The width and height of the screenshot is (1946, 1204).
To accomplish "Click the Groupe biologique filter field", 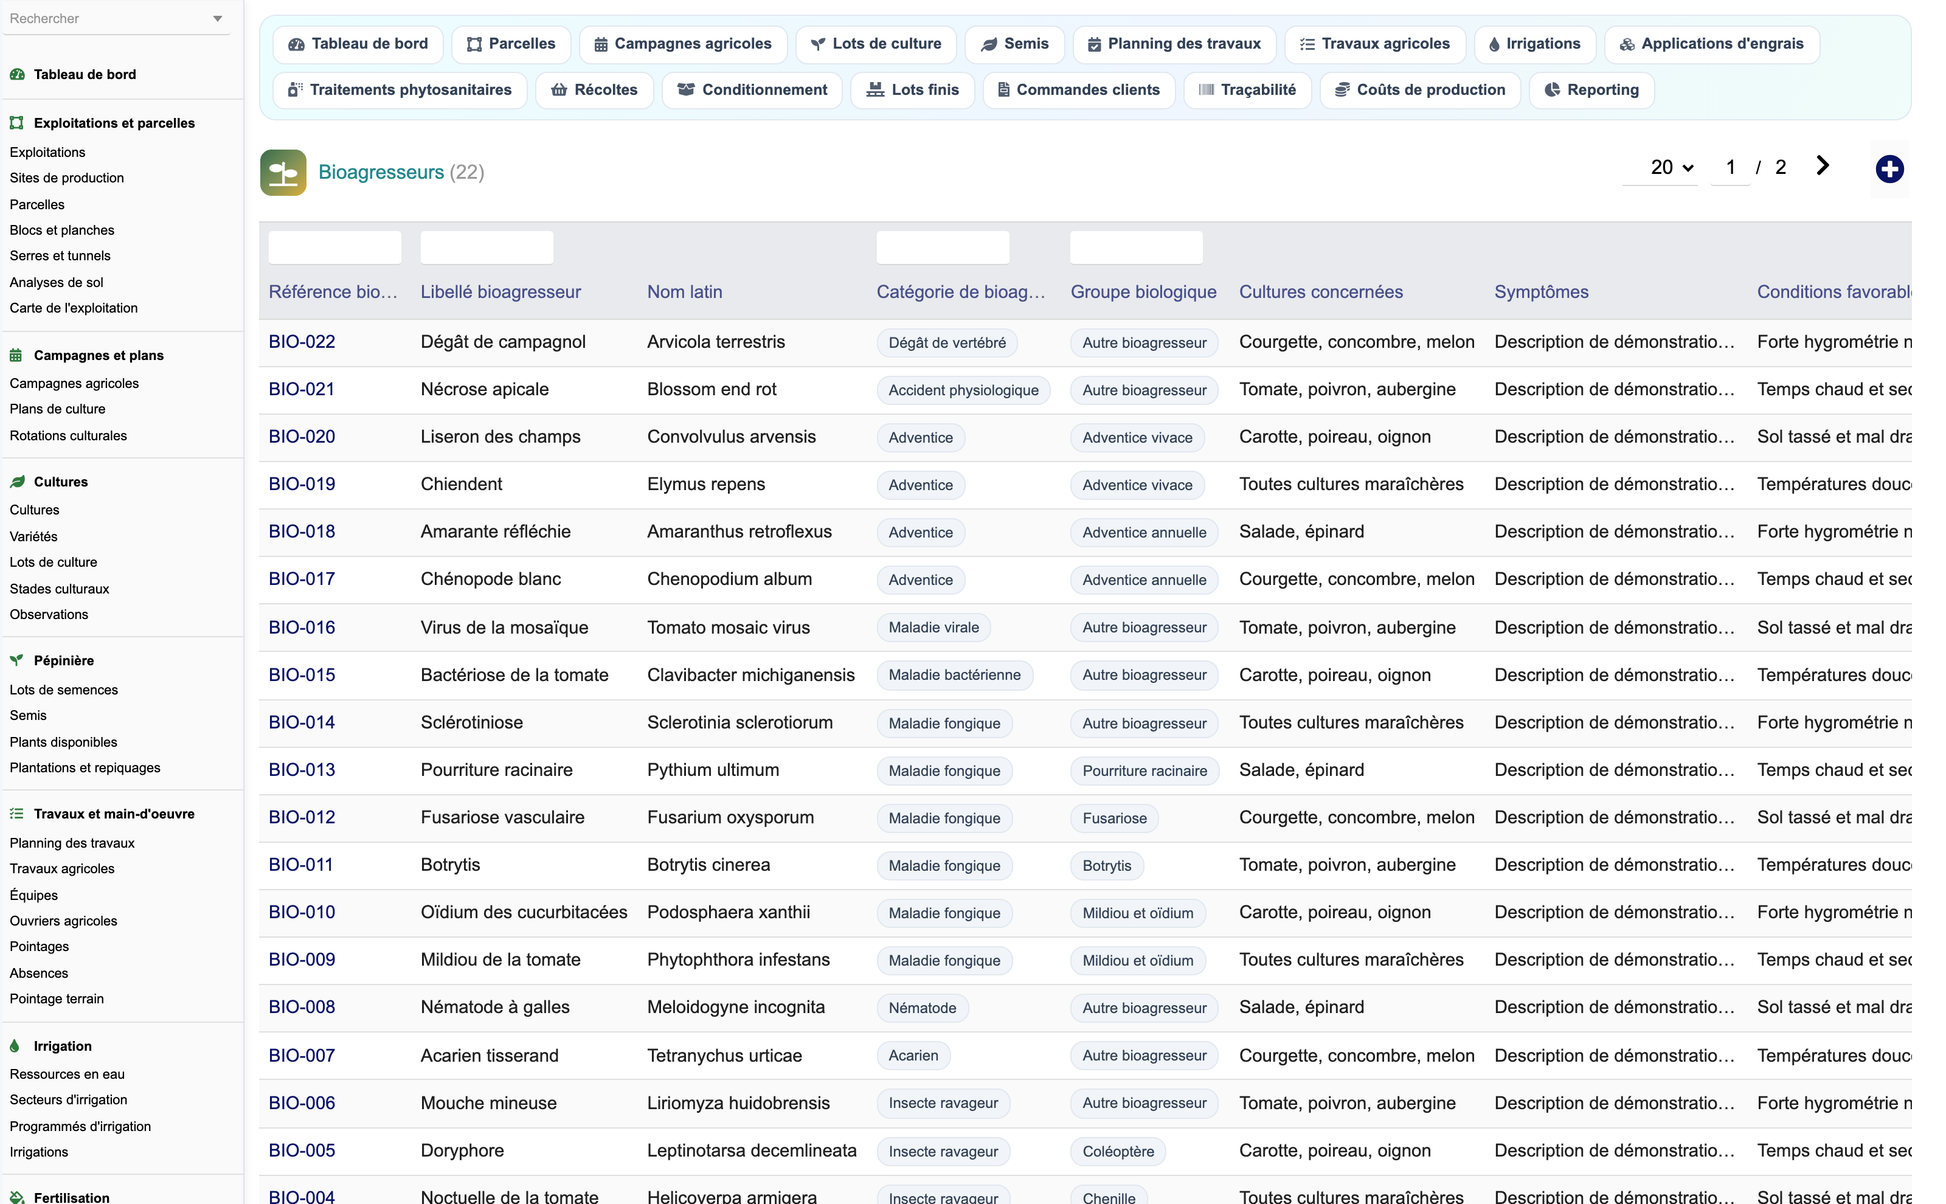I will 1137,247.
